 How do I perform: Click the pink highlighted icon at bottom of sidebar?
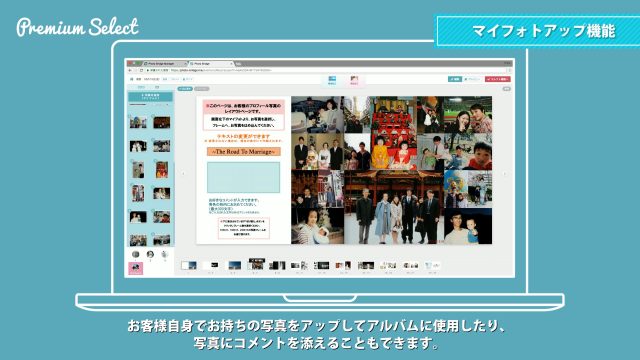point(136,268)
